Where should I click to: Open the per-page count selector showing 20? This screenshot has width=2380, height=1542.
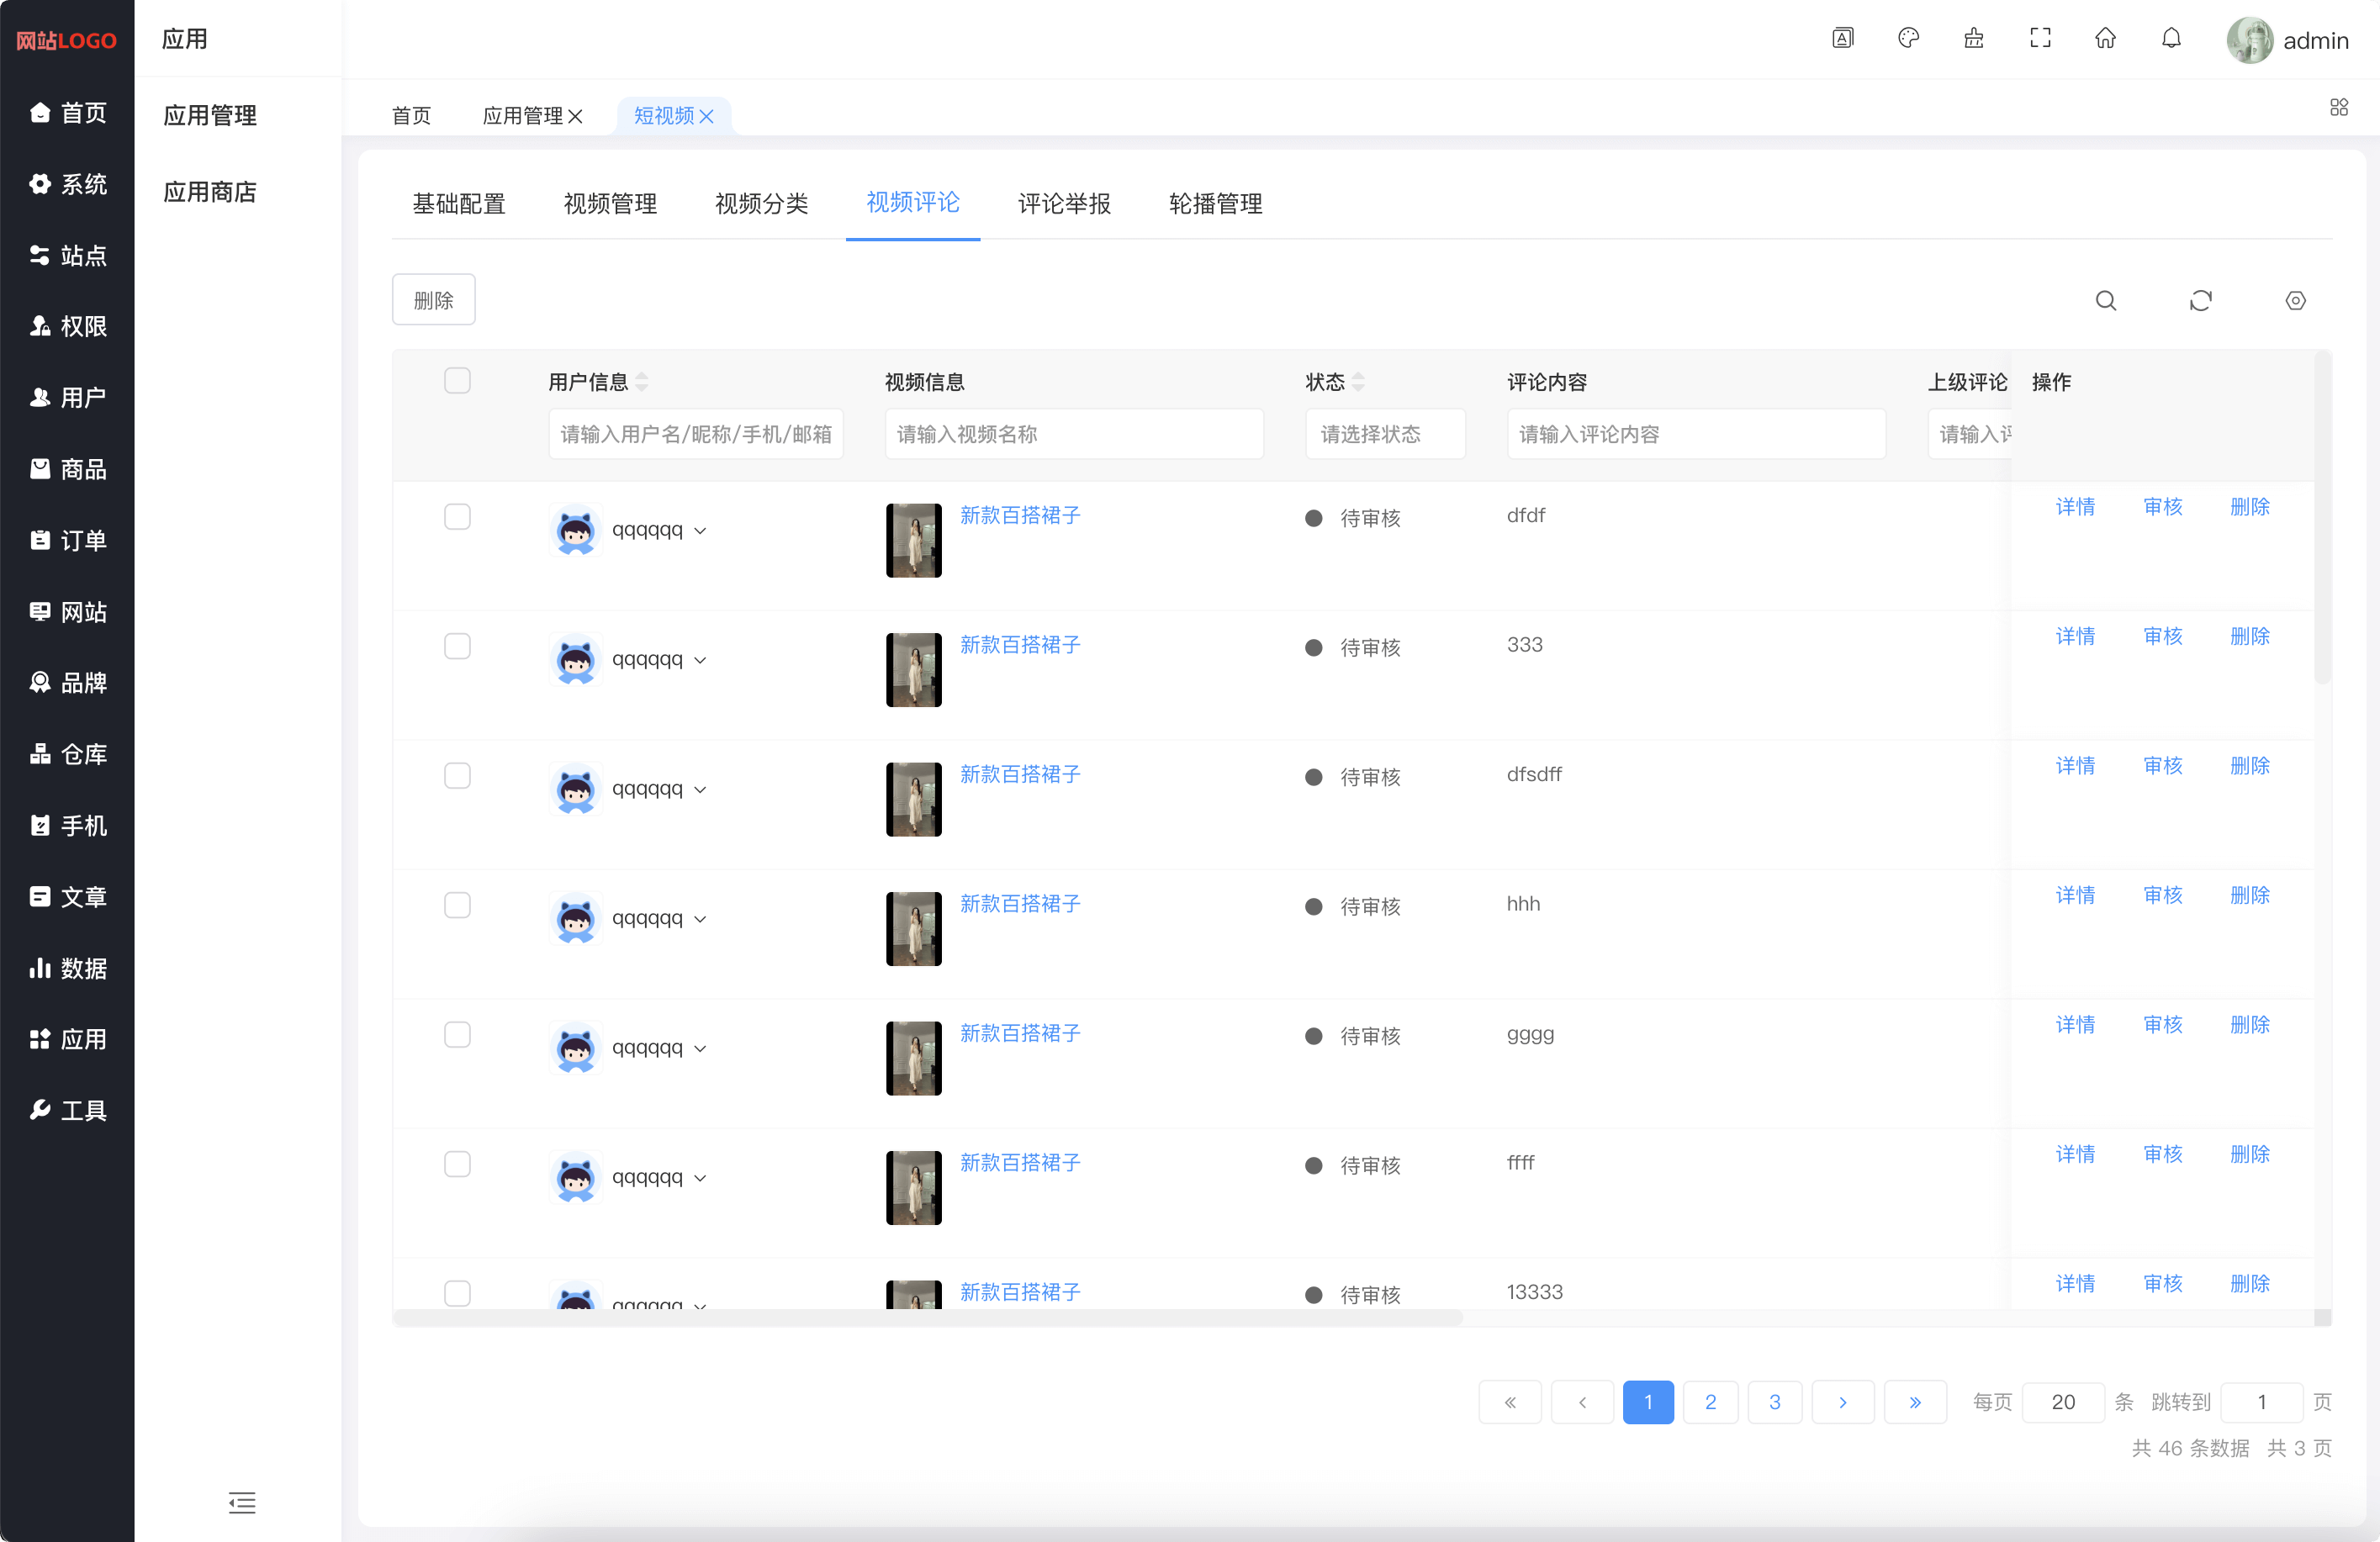tap(2062, 1402)
